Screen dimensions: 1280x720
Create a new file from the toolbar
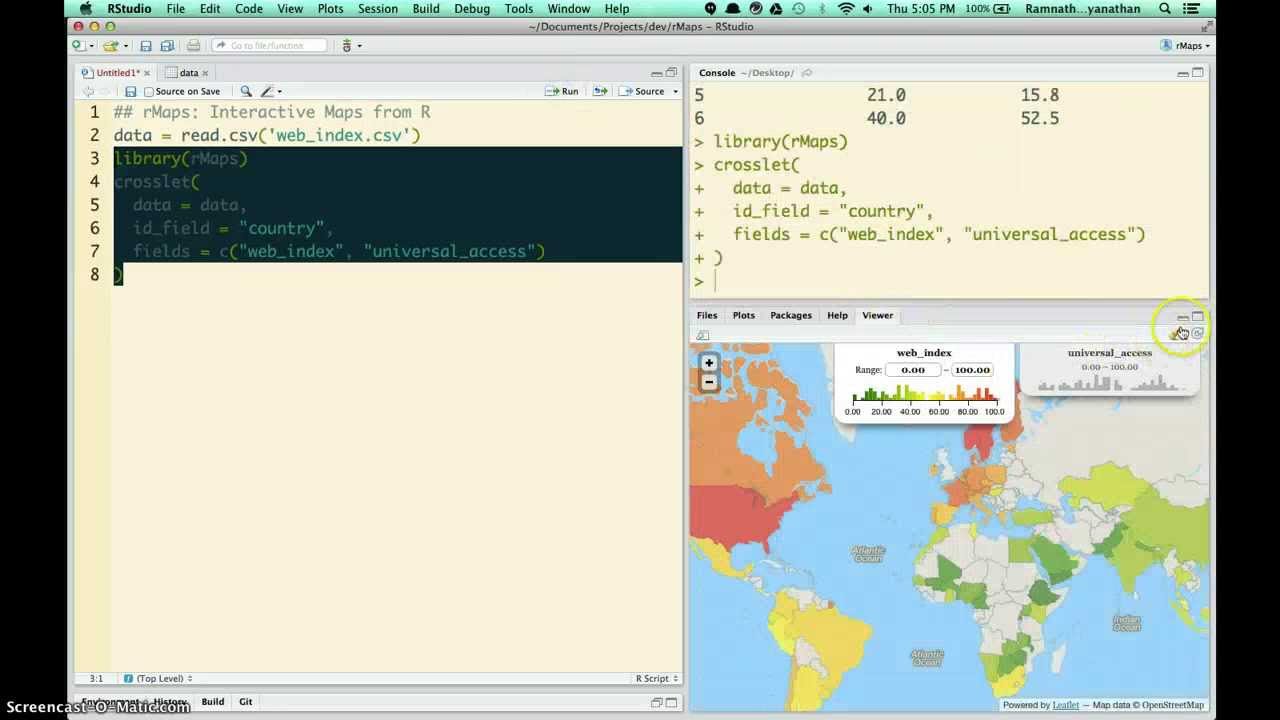[x=77, y=46]
